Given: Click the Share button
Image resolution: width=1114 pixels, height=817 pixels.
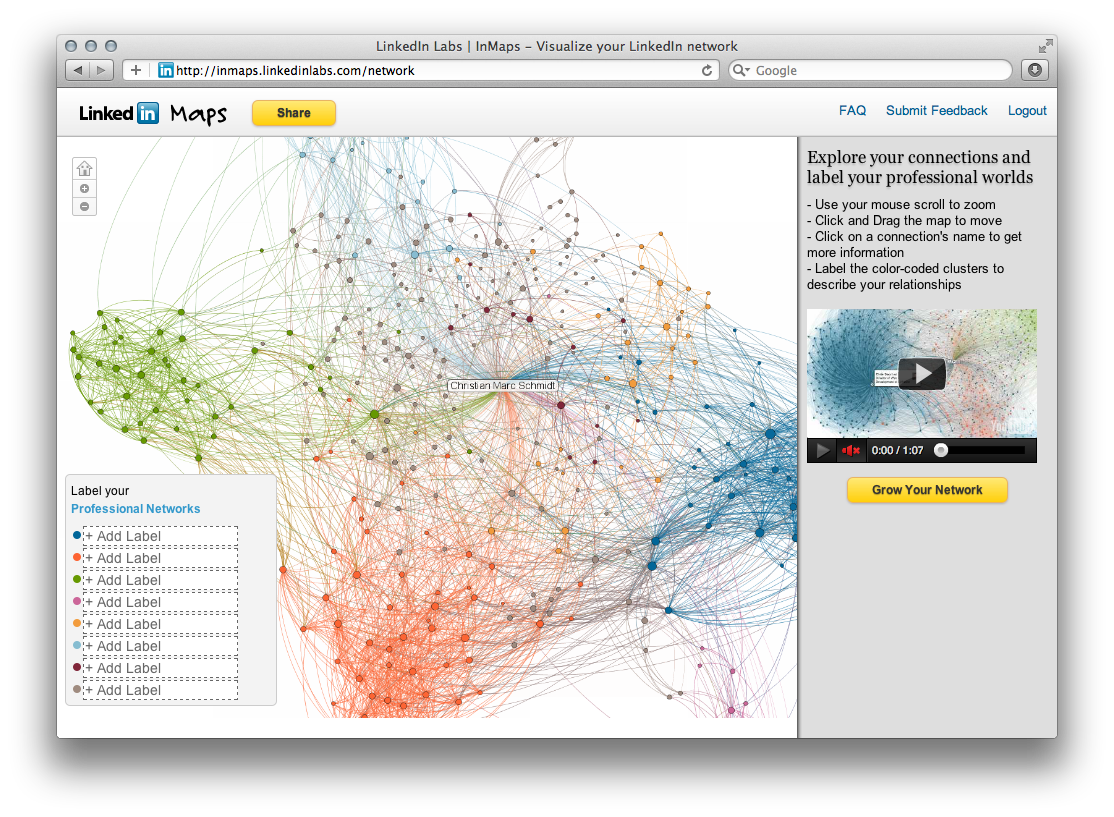Looking at the screenshot, I should 293,113.
